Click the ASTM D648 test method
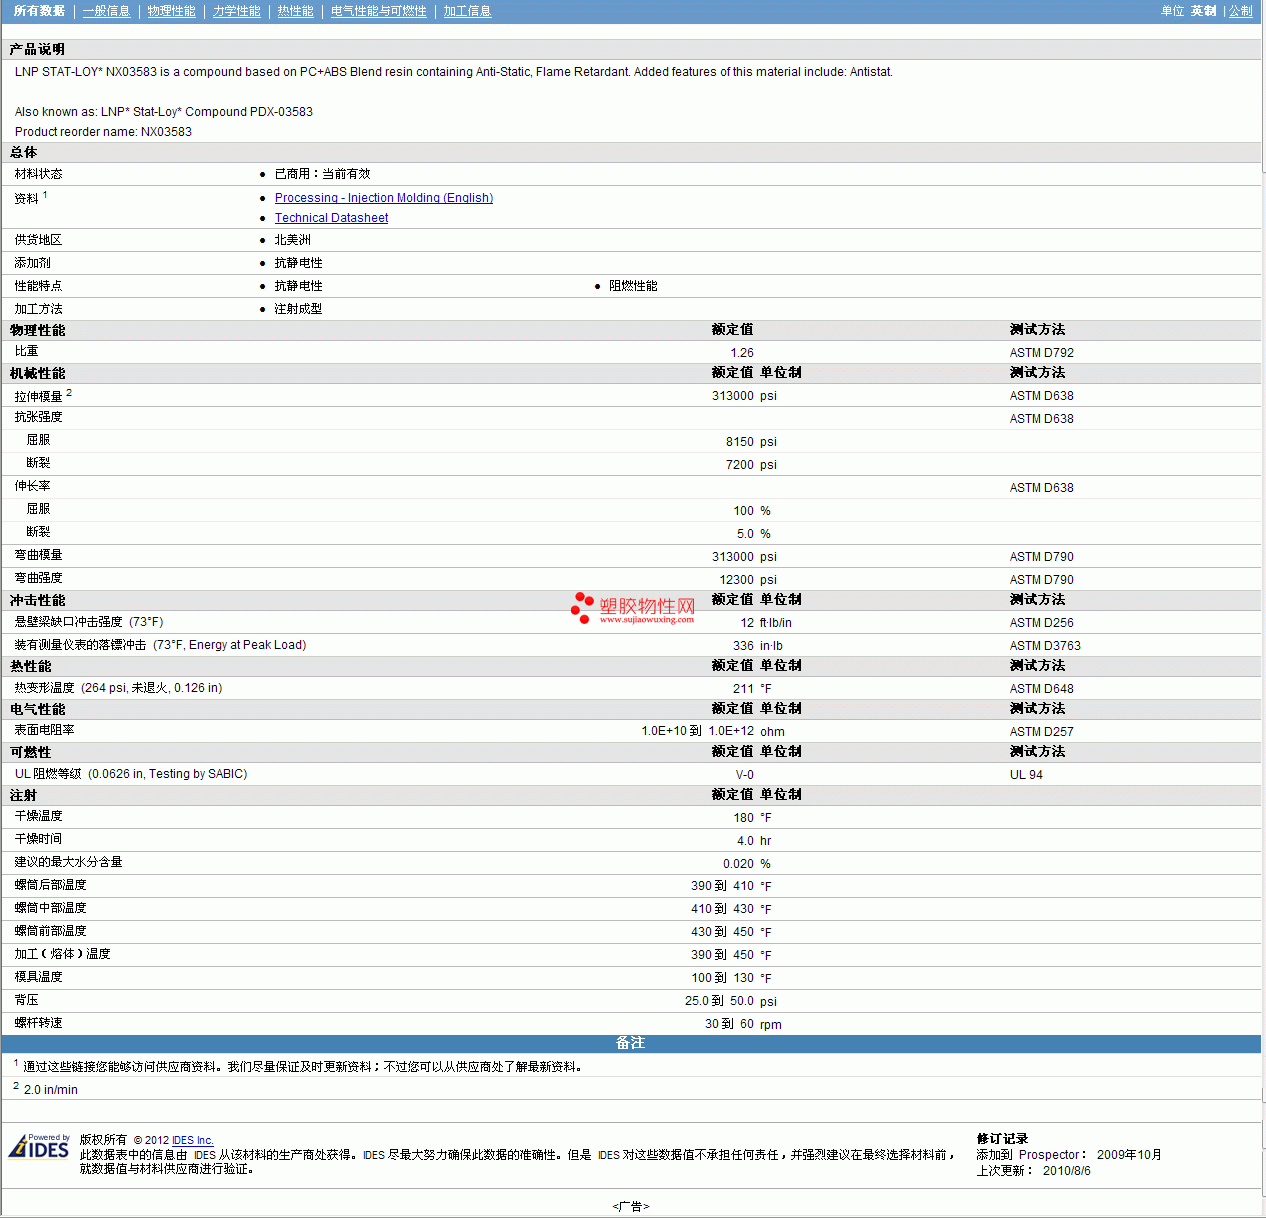Viewport: 1266px width, 1218px height. pos(1042,689)
